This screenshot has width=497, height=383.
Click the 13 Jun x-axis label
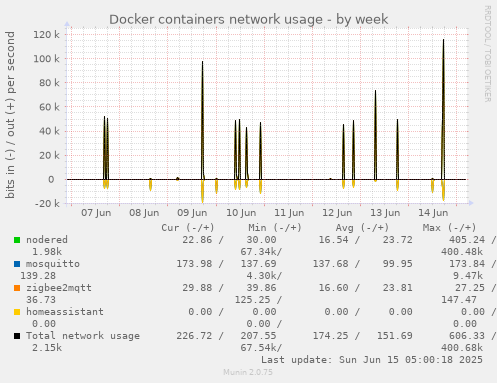point(385,213)
